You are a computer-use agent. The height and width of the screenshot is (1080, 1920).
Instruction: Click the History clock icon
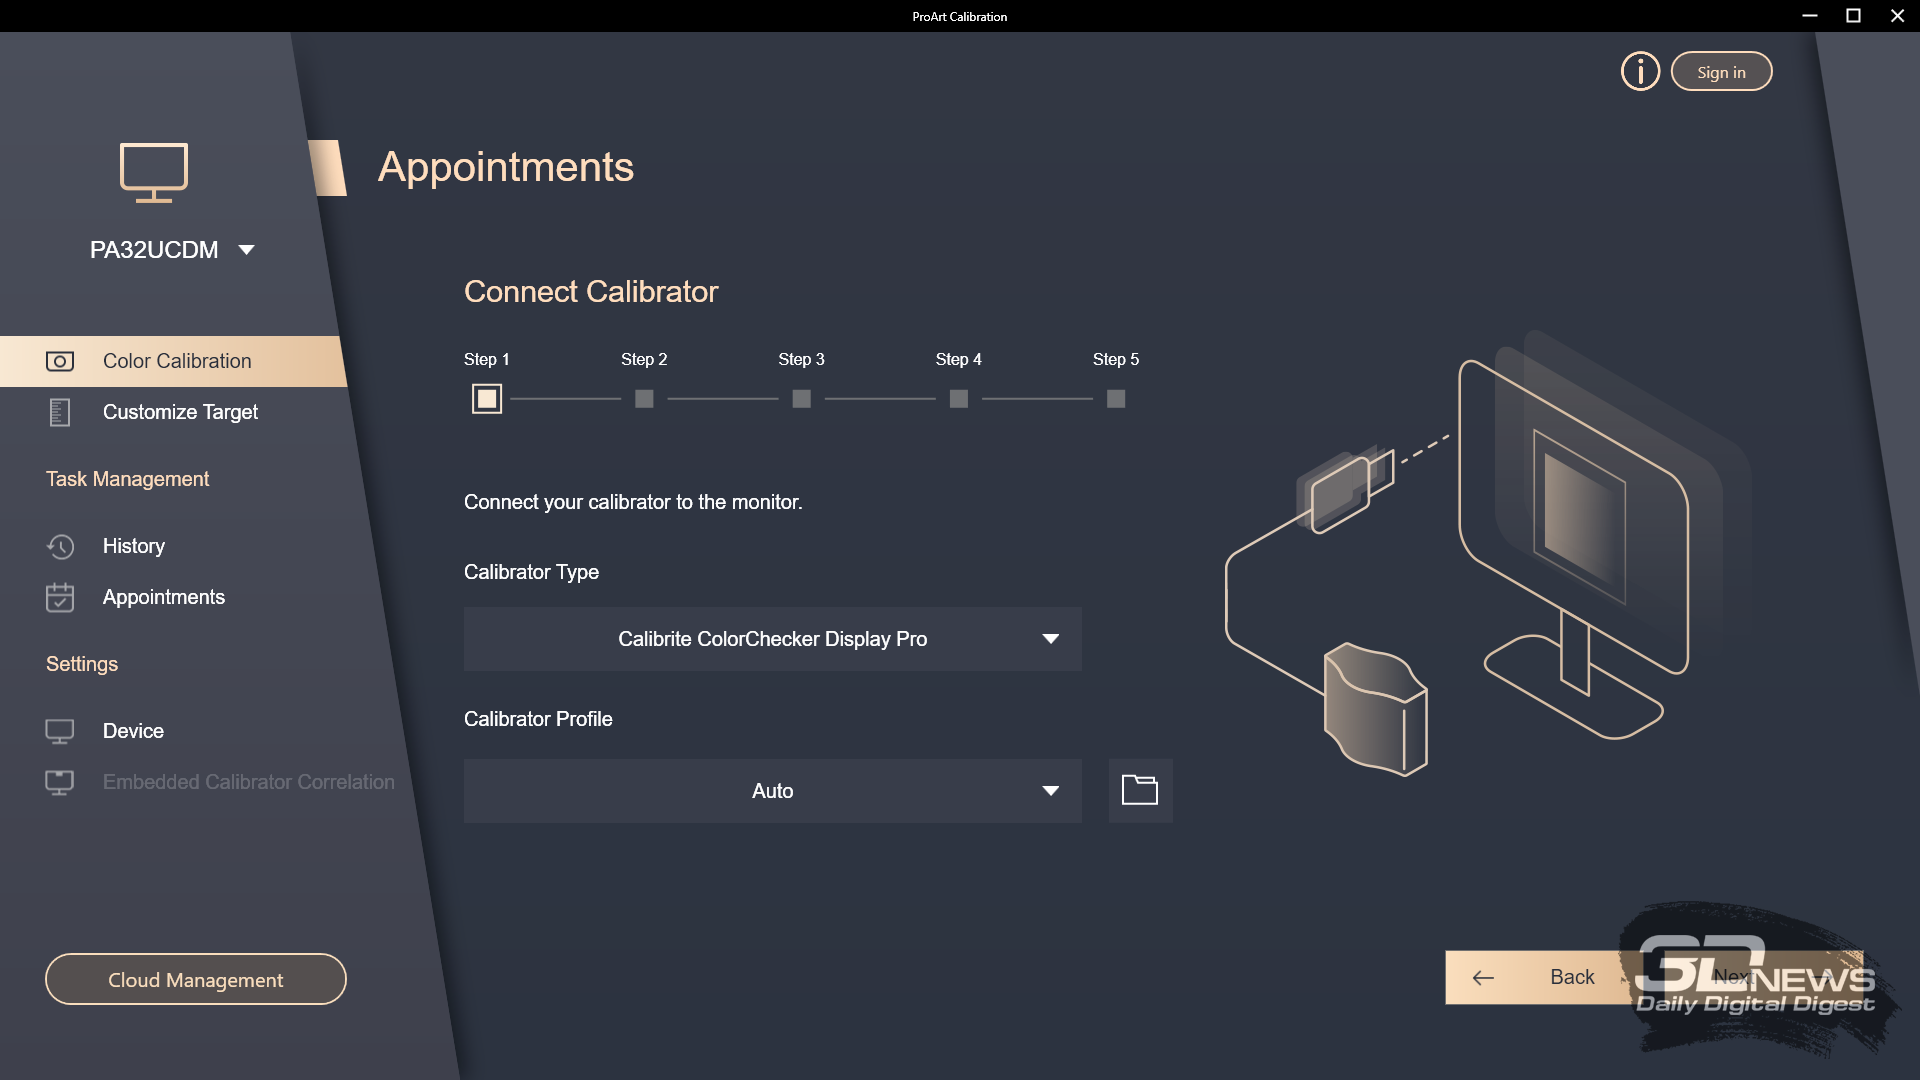(x=60, y=546)
